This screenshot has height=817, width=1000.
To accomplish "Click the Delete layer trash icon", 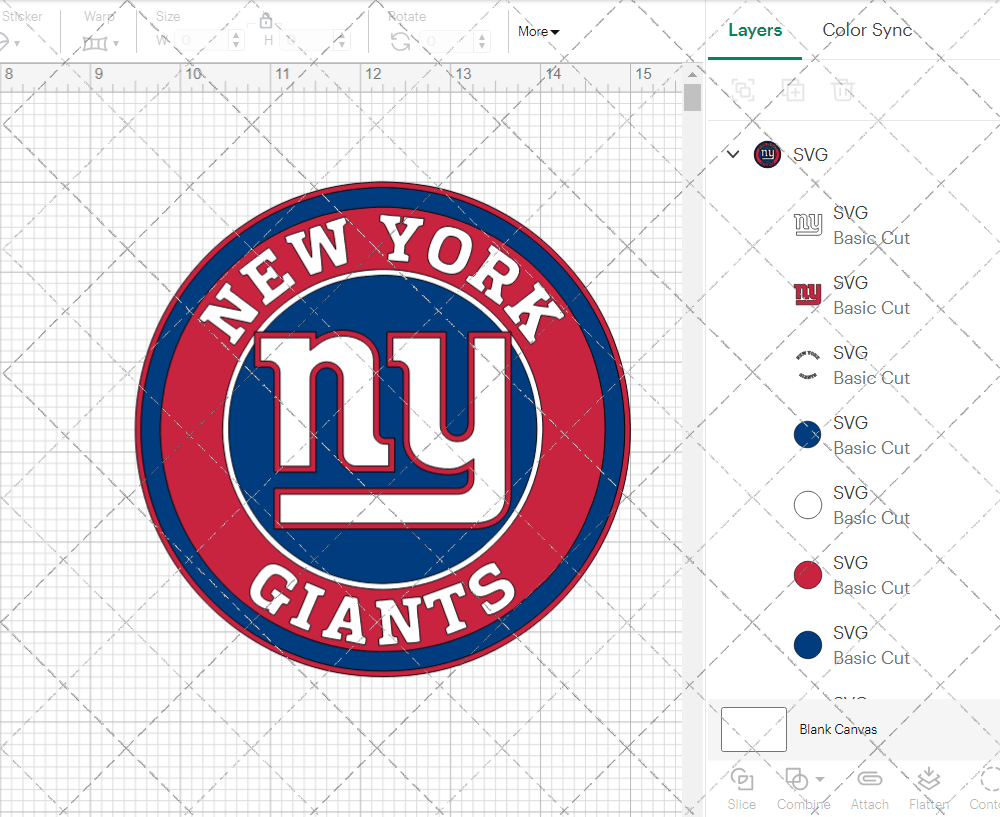I will (x=843, y=90).
